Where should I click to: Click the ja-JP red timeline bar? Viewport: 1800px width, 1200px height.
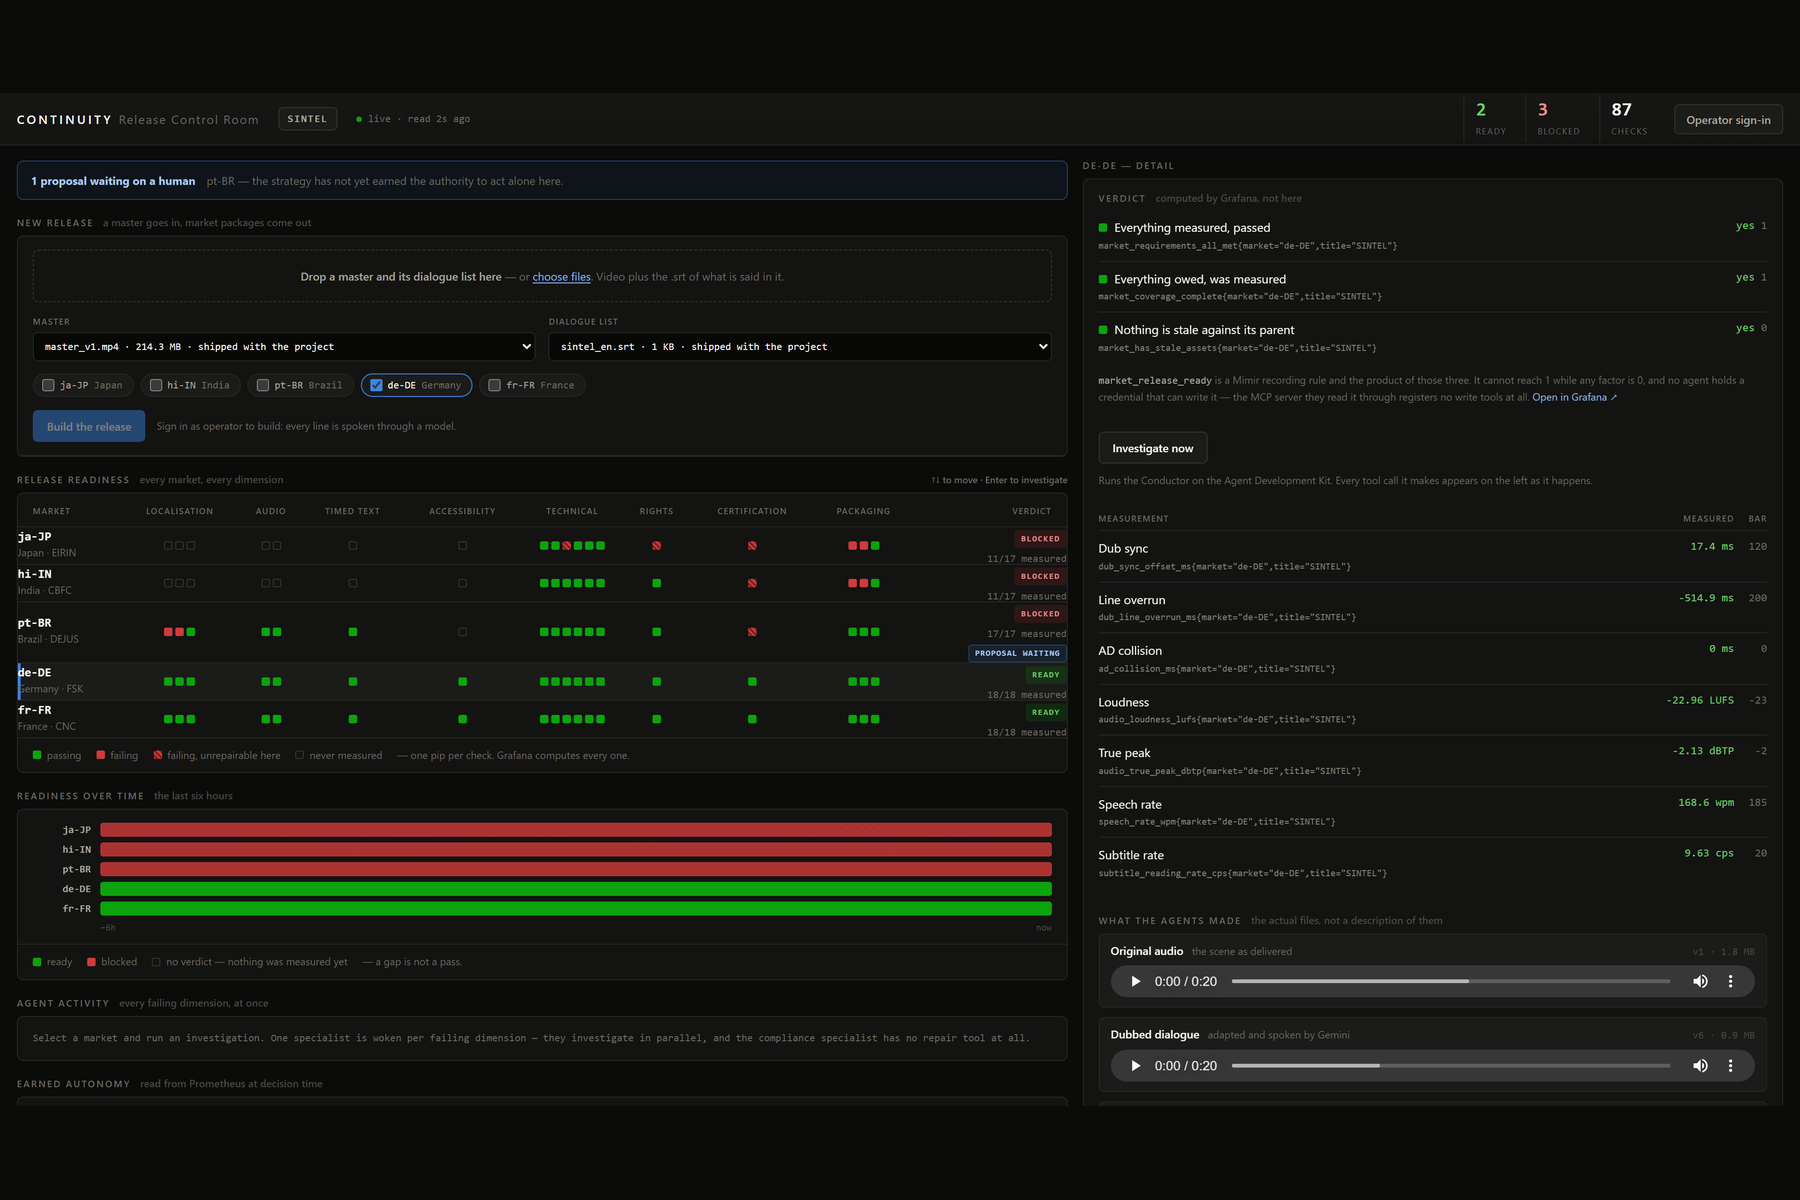pos(576,830)
